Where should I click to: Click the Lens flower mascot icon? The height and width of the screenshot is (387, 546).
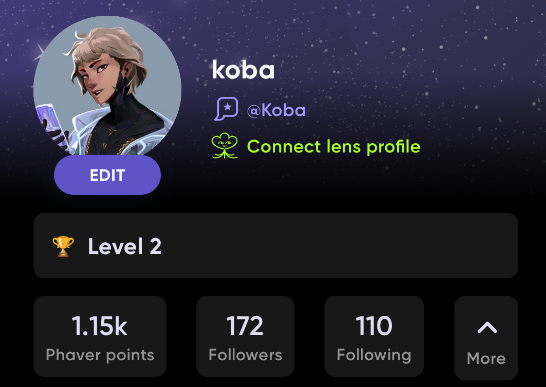tap(225, 146)
